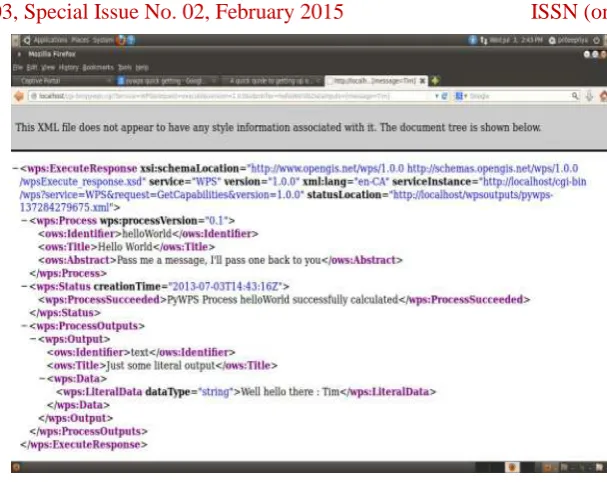Open the Firefox Tools menu
The width and height of the screenshot is (607, 482).
pos(125,67)
